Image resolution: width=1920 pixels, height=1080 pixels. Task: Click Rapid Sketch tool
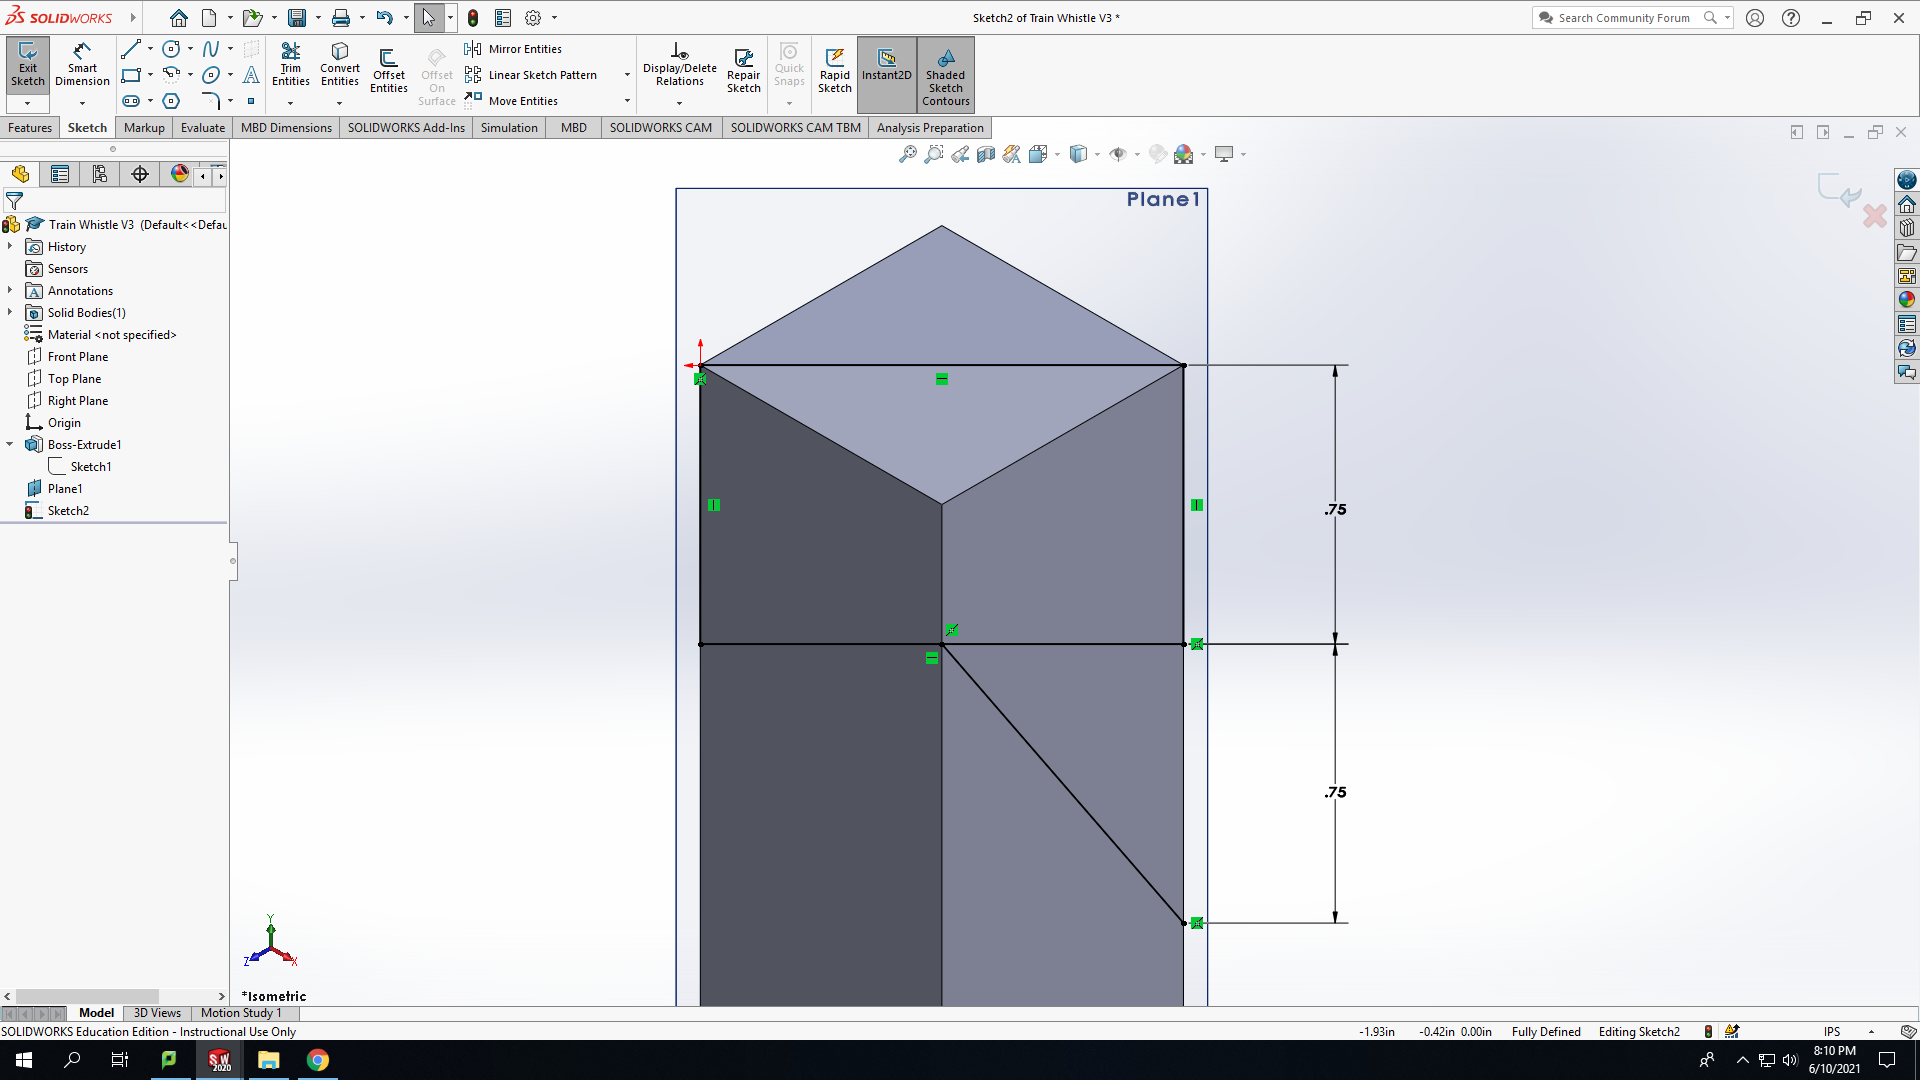tap(835, 70)
